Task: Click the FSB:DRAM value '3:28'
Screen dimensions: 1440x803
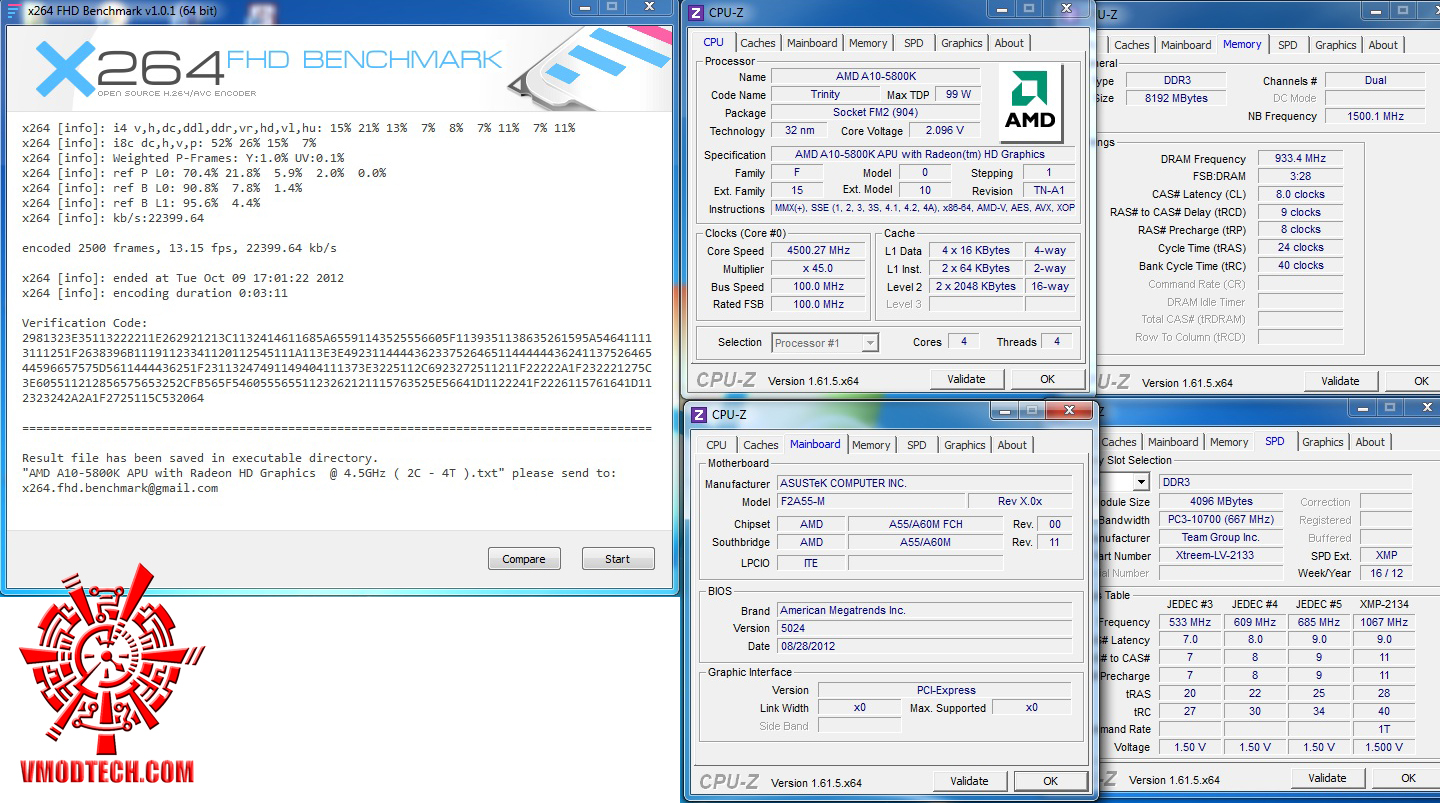Action: point(1301,176)
